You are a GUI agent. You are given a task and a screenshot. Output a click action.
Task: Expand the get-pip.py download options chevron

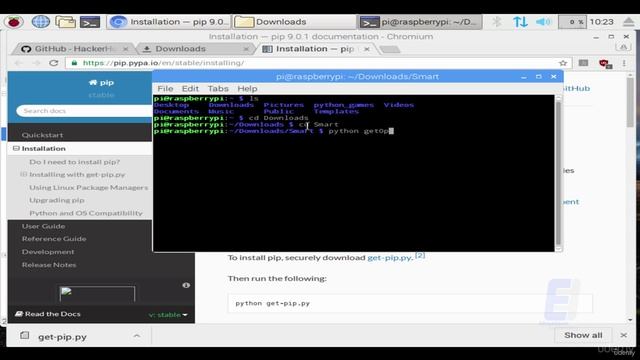tap(137, 336)
